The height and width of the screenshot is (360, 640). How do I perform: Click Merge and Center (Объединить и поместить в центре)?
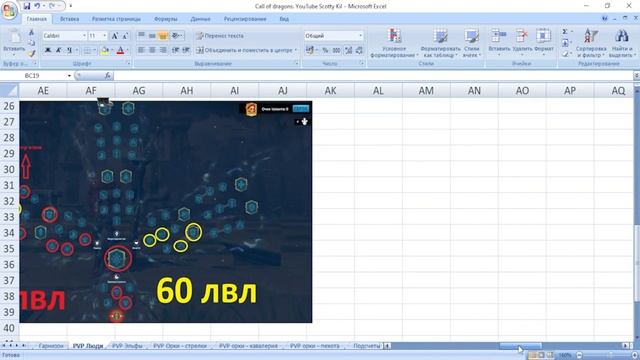click(x=246, y=50)
